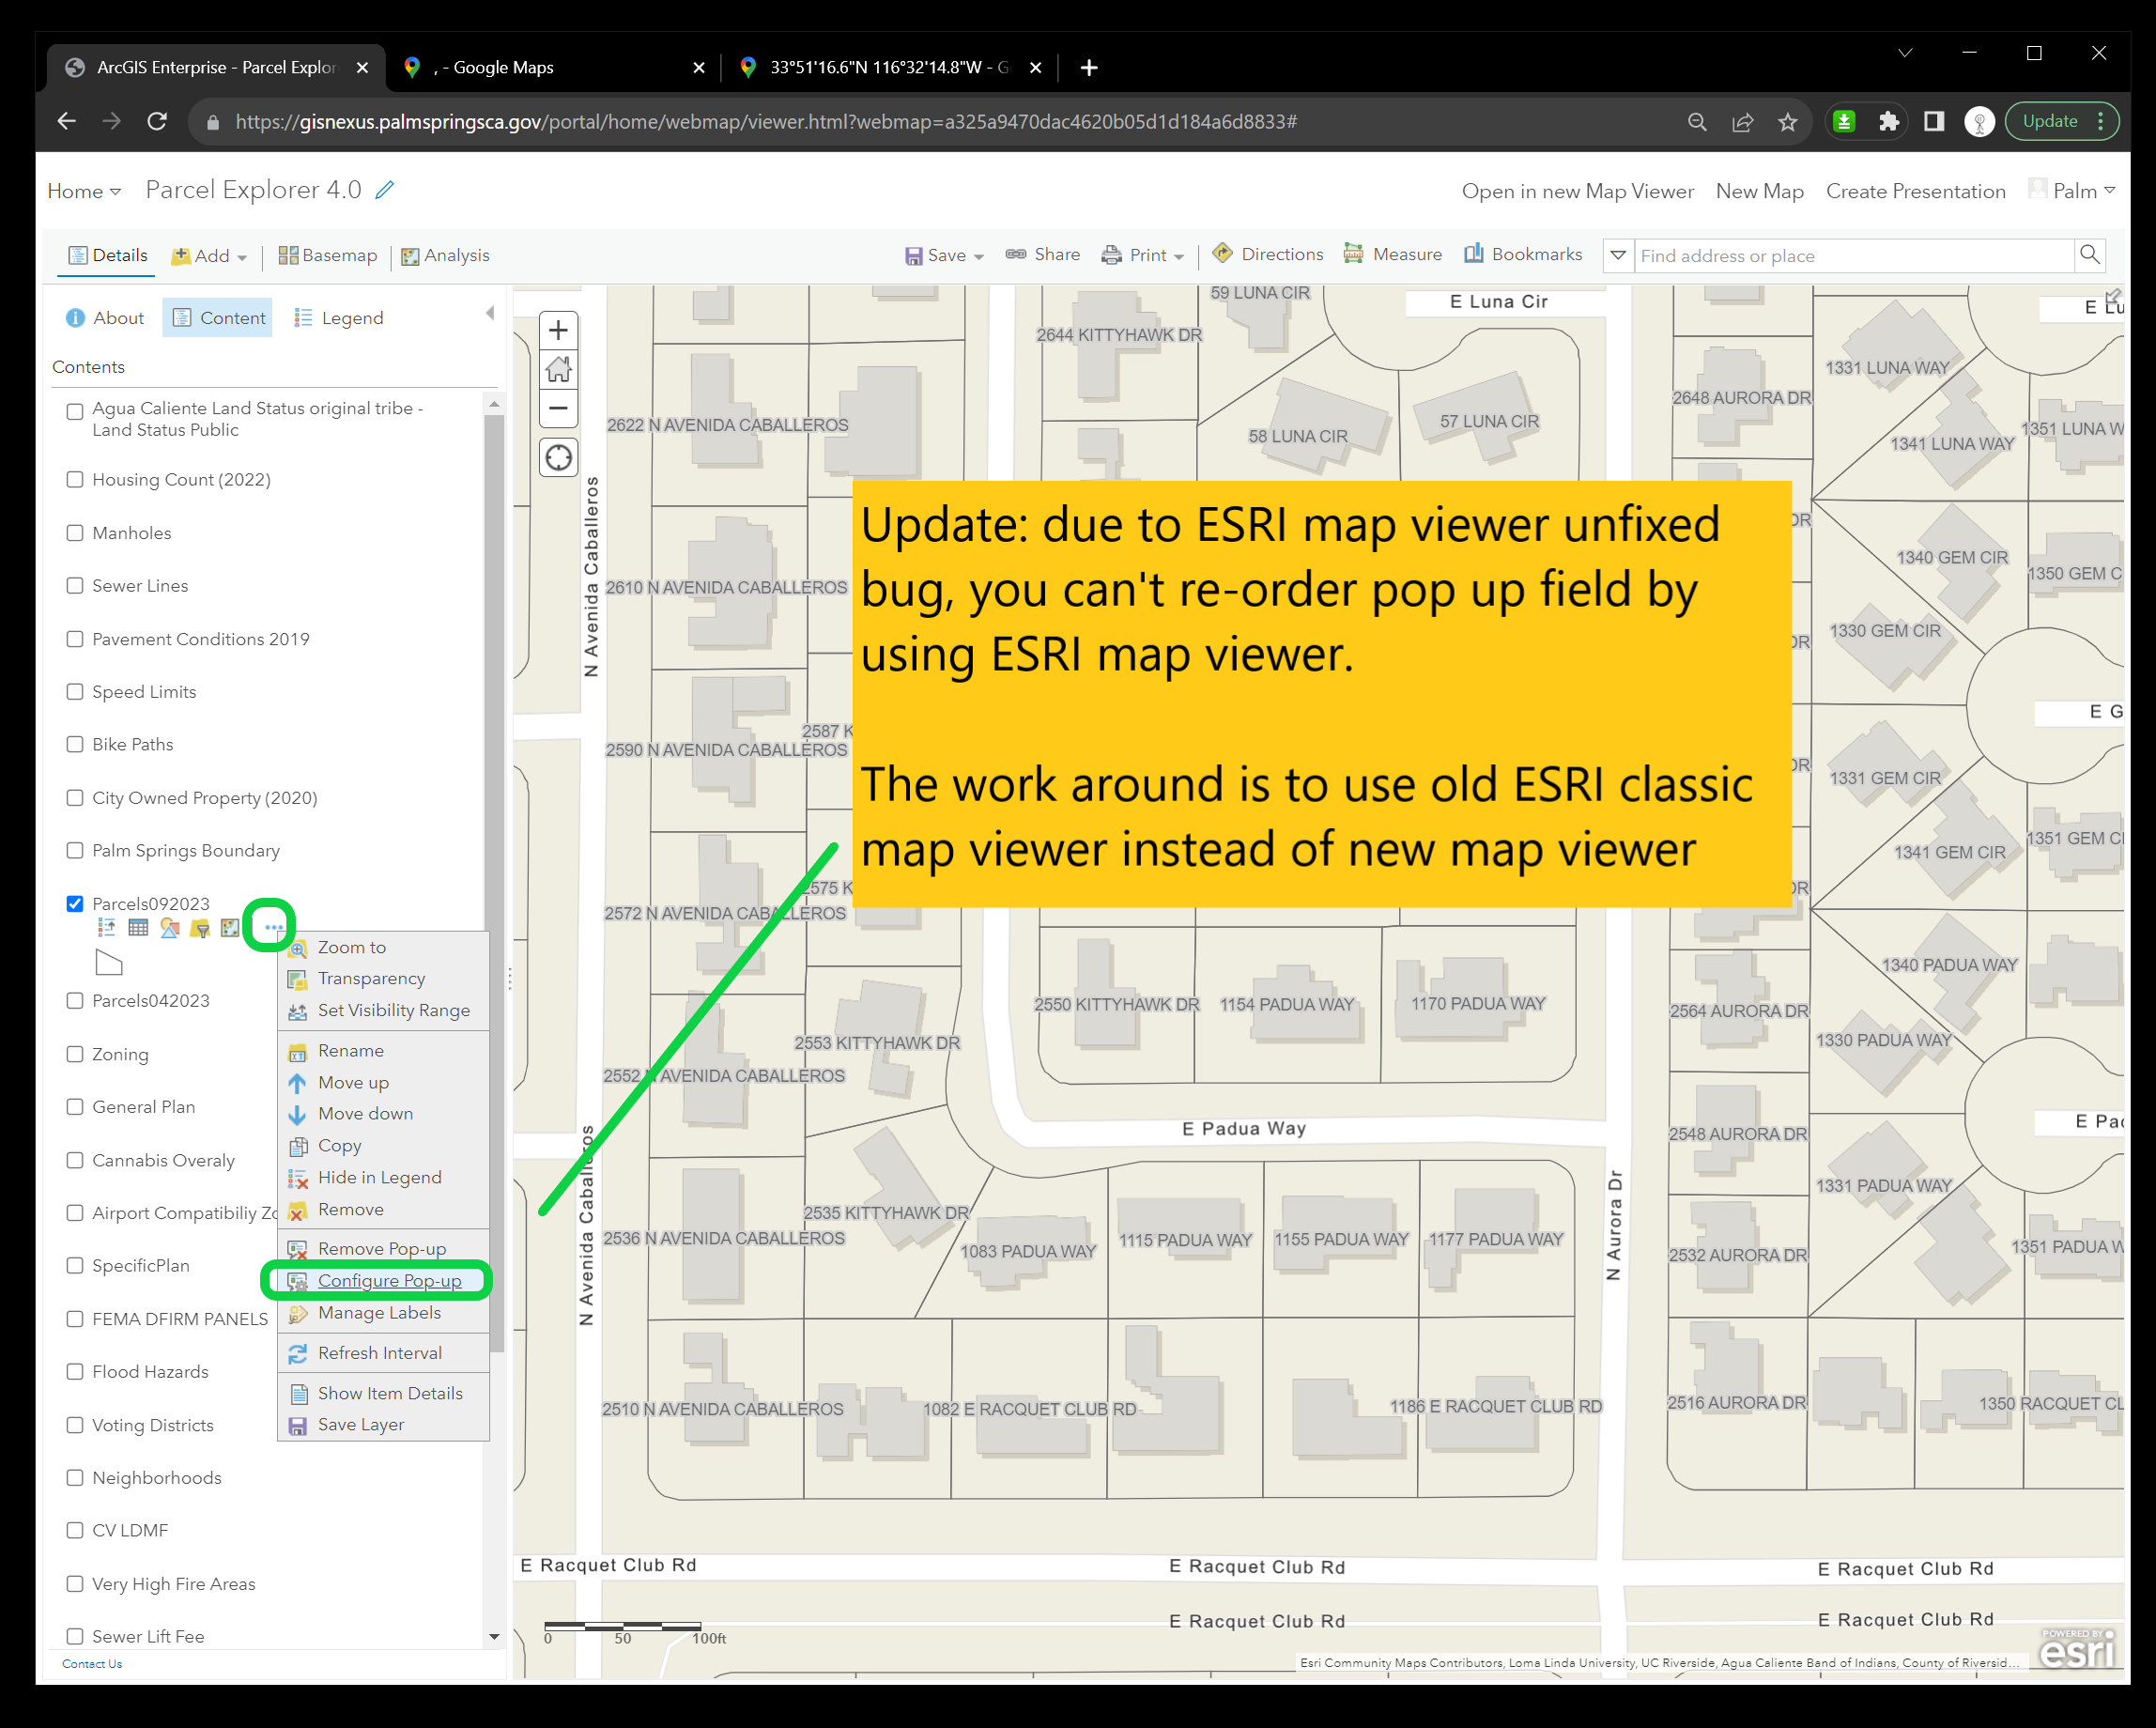Open table for Parcels092023 layer
2156x1728 pixels.
point(138,927)
